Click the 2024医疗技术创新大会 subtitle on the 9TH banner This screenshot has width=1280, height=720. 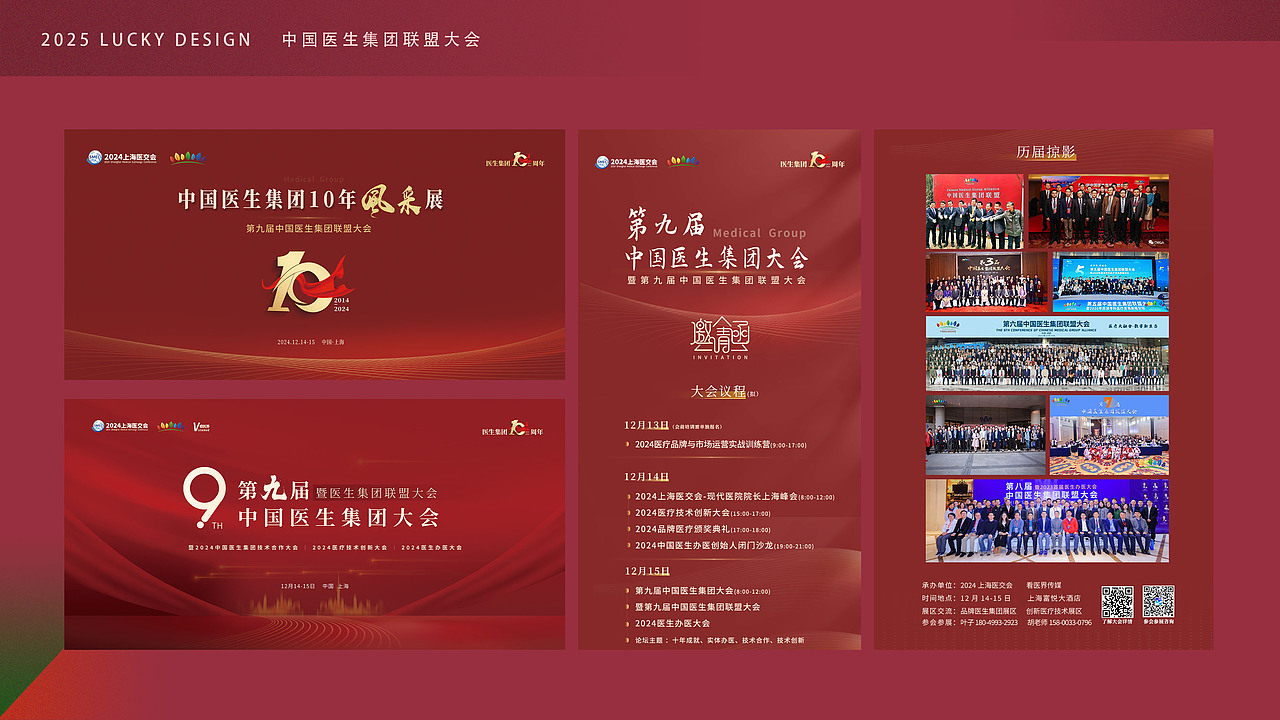click(x=350, y=548)
